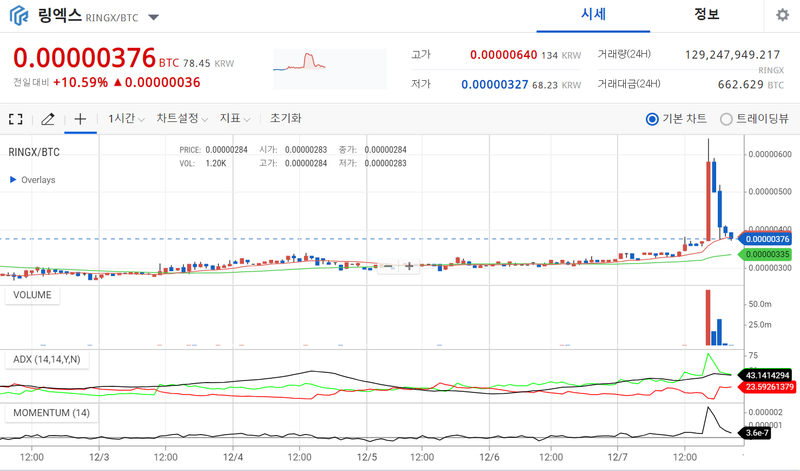This screenshot has height=471, width=800.
Task: Click the 43.1414294 ADX value tag
Action: tap(766, 375)
